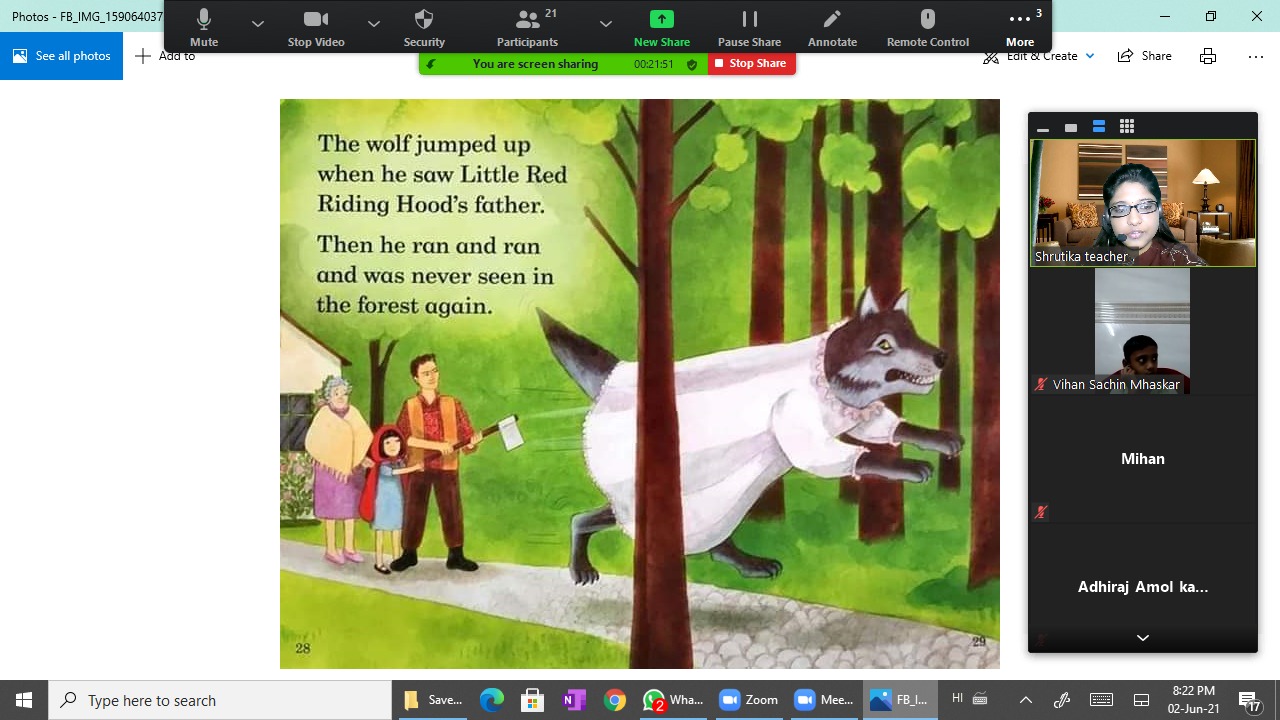Open notification center with 17 notifications
The width and height of the screenshot is (1280, 720).
pyautogui.click(x=1250, y=700)
